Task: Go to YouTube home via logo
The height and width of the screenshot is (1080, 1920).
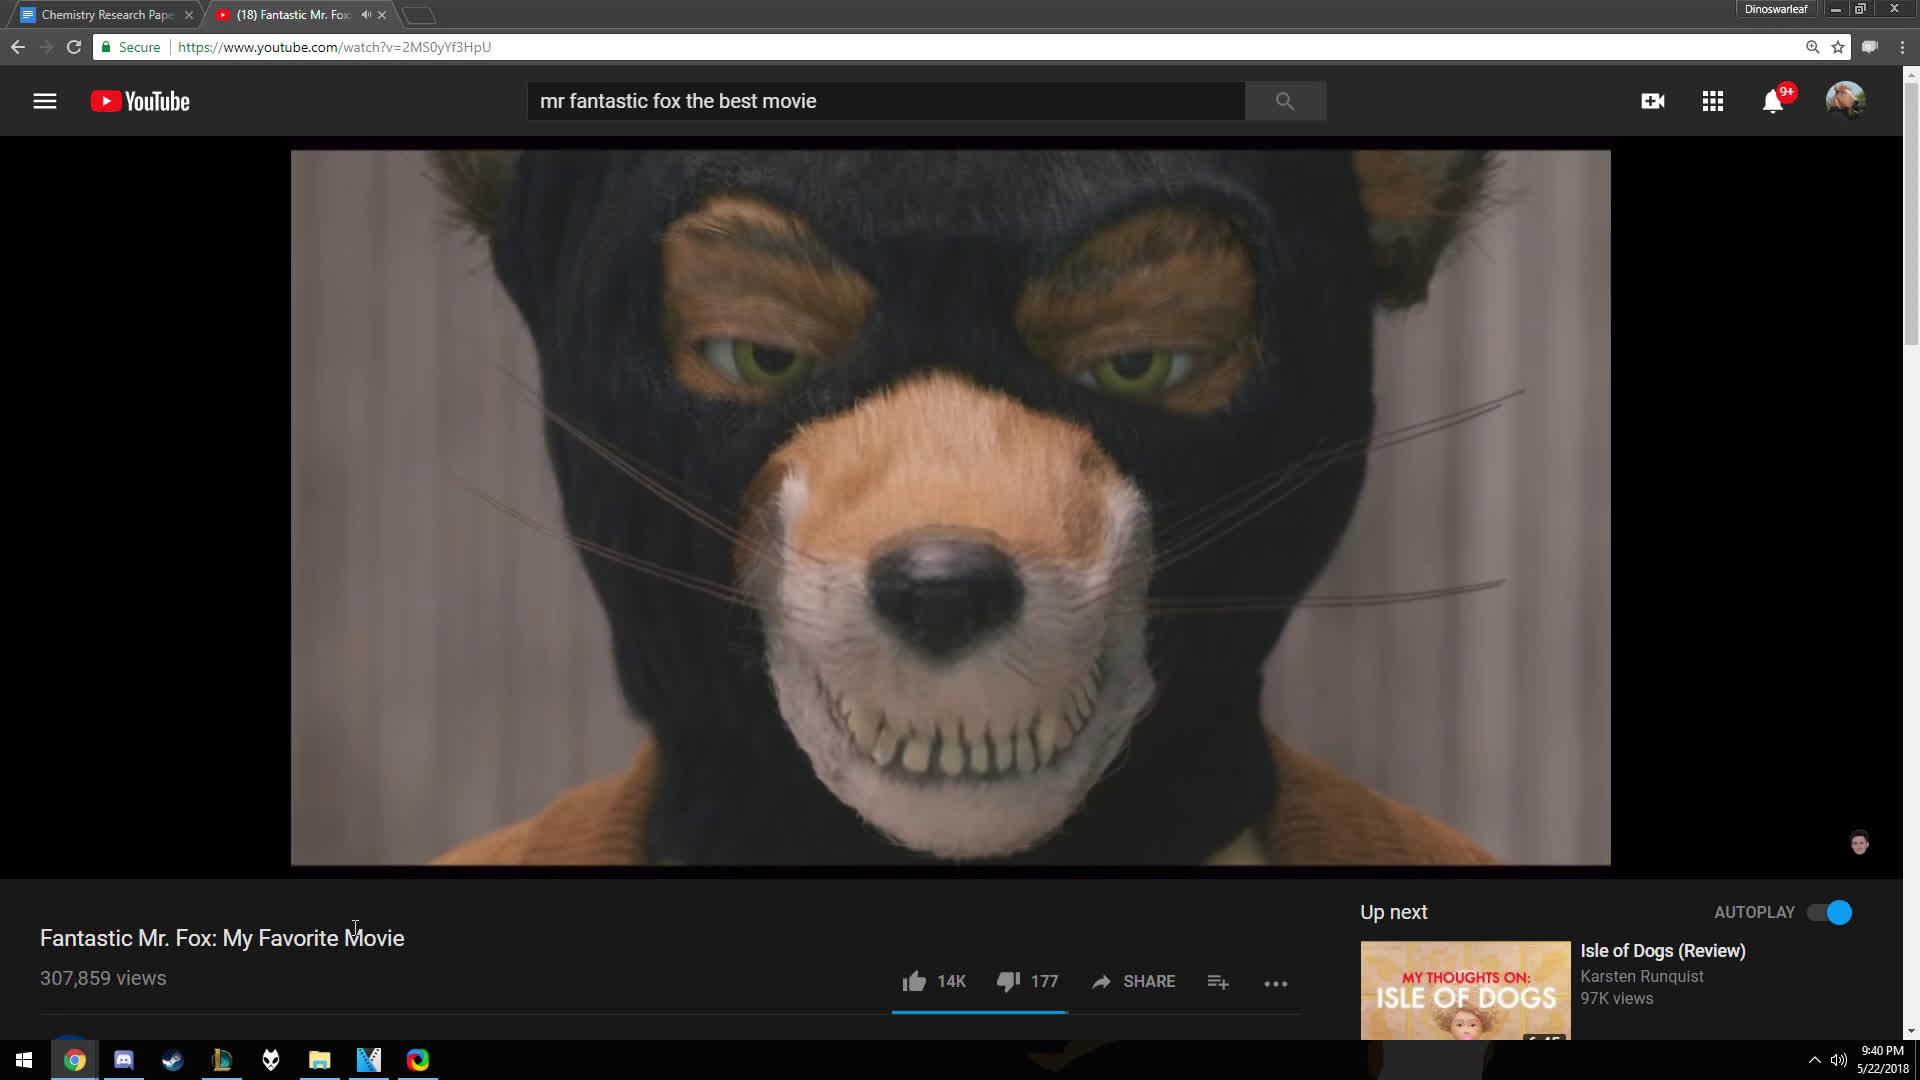Action: click(140, 101)
